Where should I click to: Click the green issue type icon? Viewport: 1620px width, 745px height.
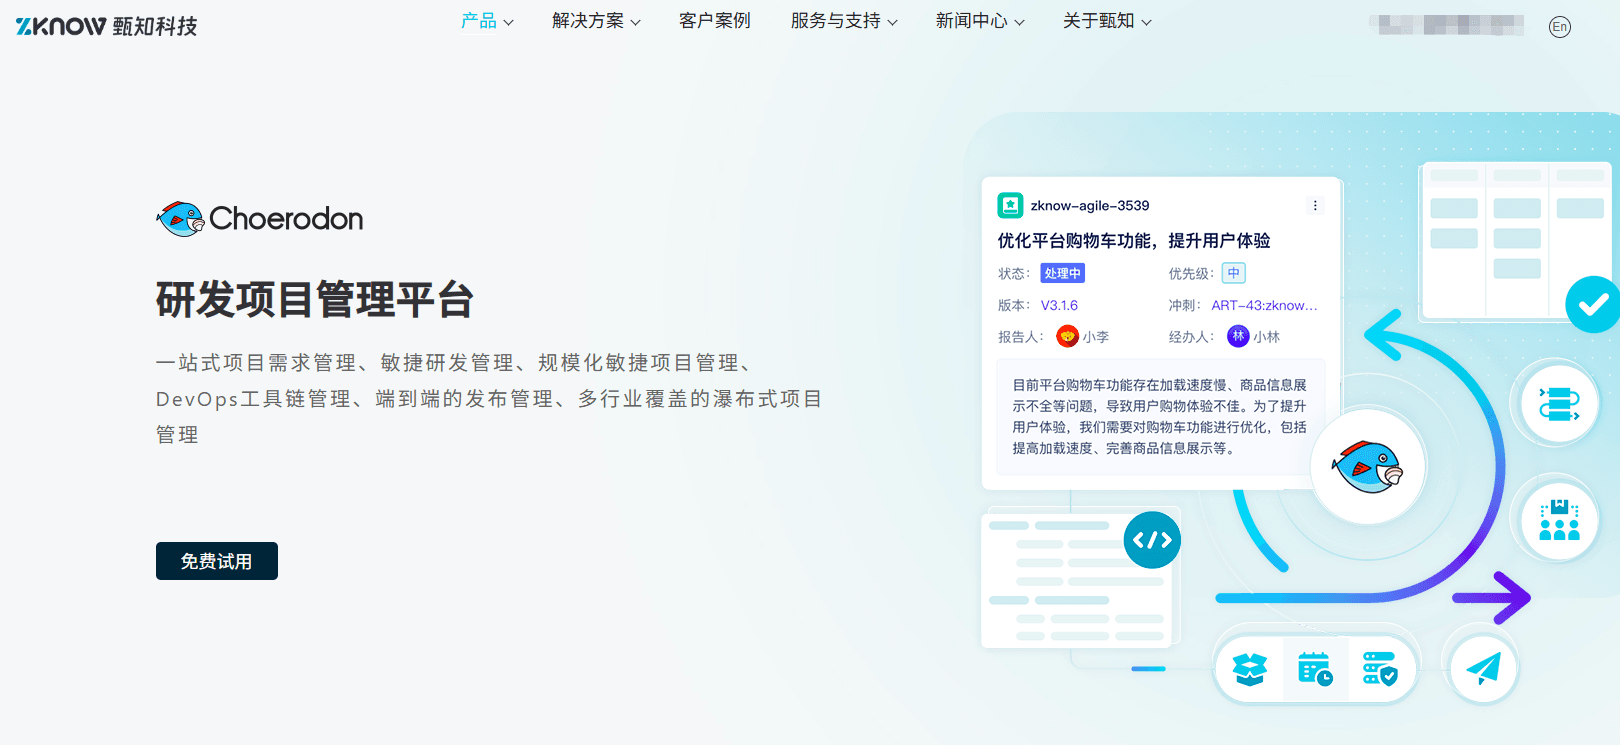click(x=1010, y=205)
